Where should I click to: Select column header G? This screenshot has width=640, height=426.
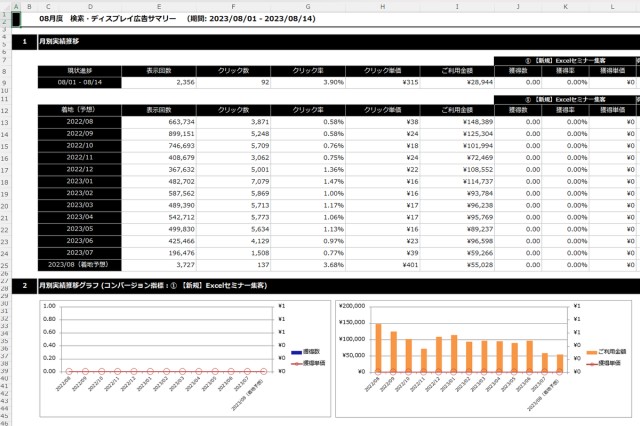(308, 7)
